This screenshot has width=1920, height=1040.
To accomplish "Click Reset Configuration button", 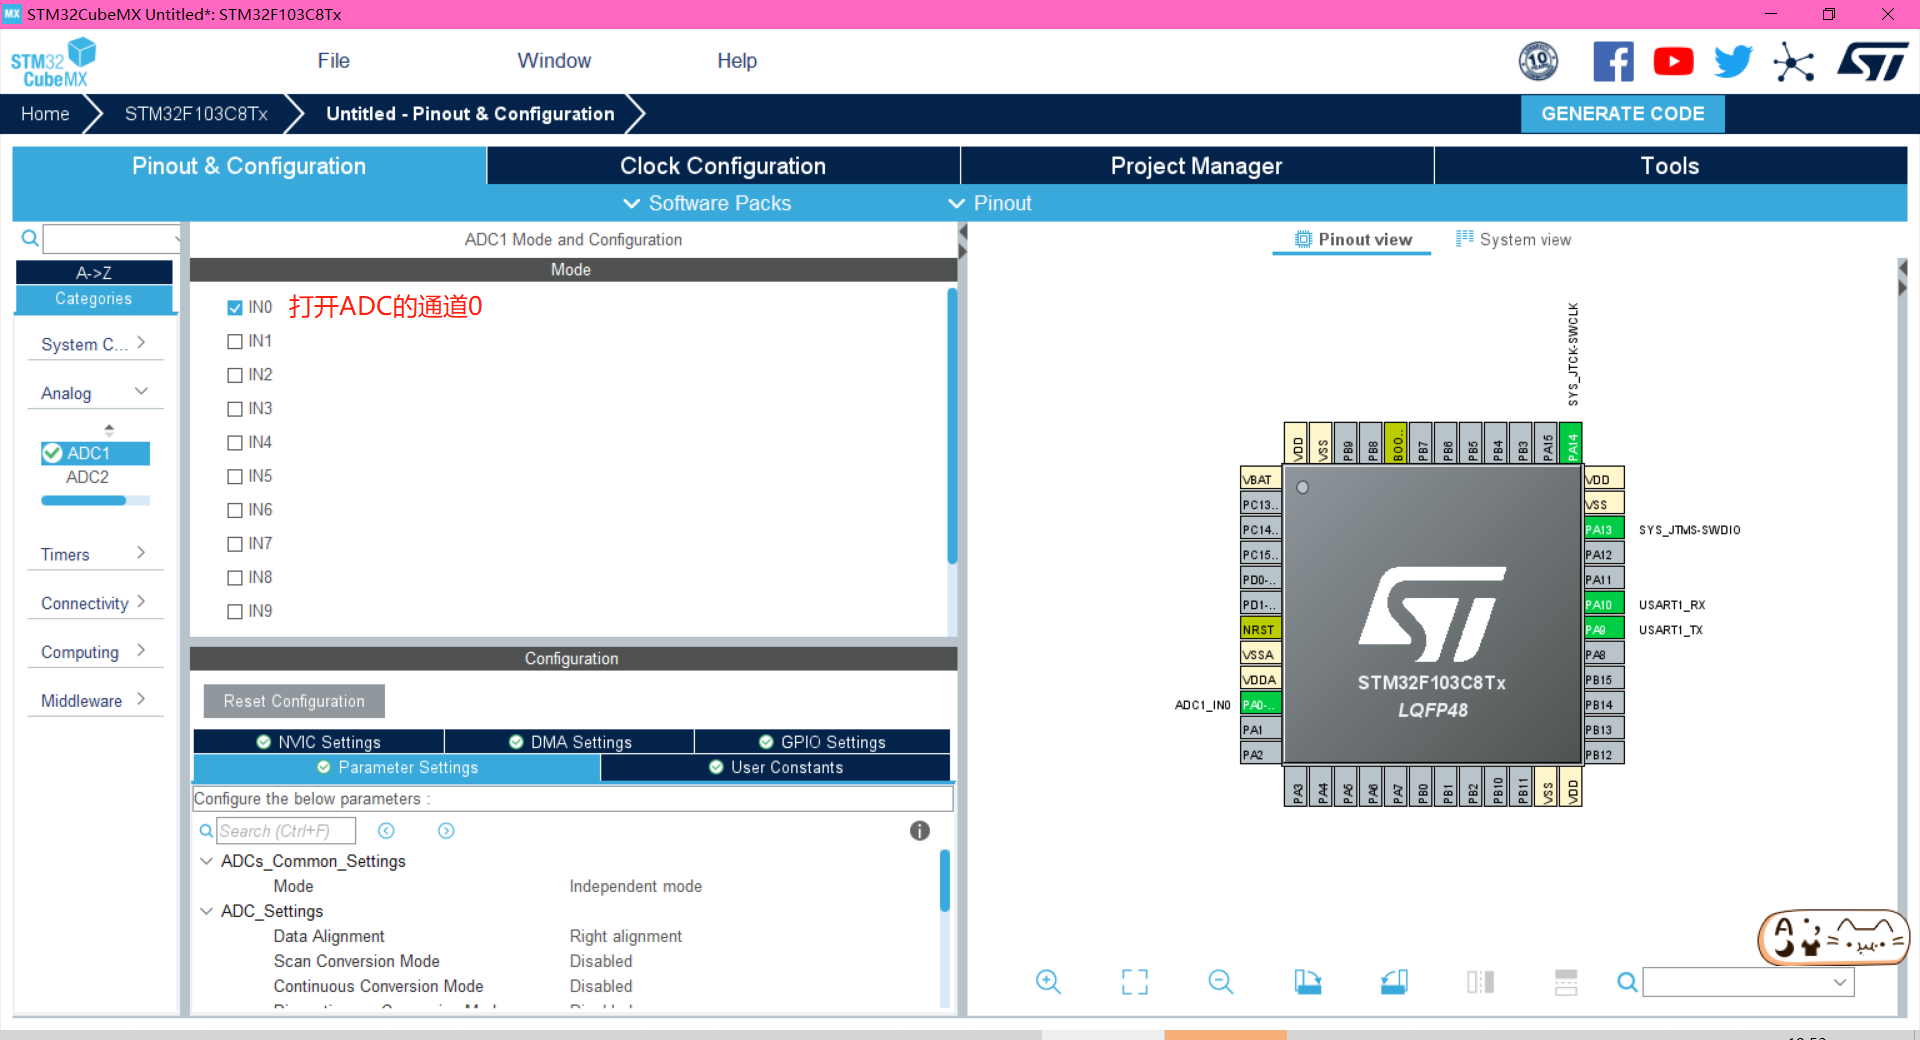I will pyautogui.click(x=294, y=701).
